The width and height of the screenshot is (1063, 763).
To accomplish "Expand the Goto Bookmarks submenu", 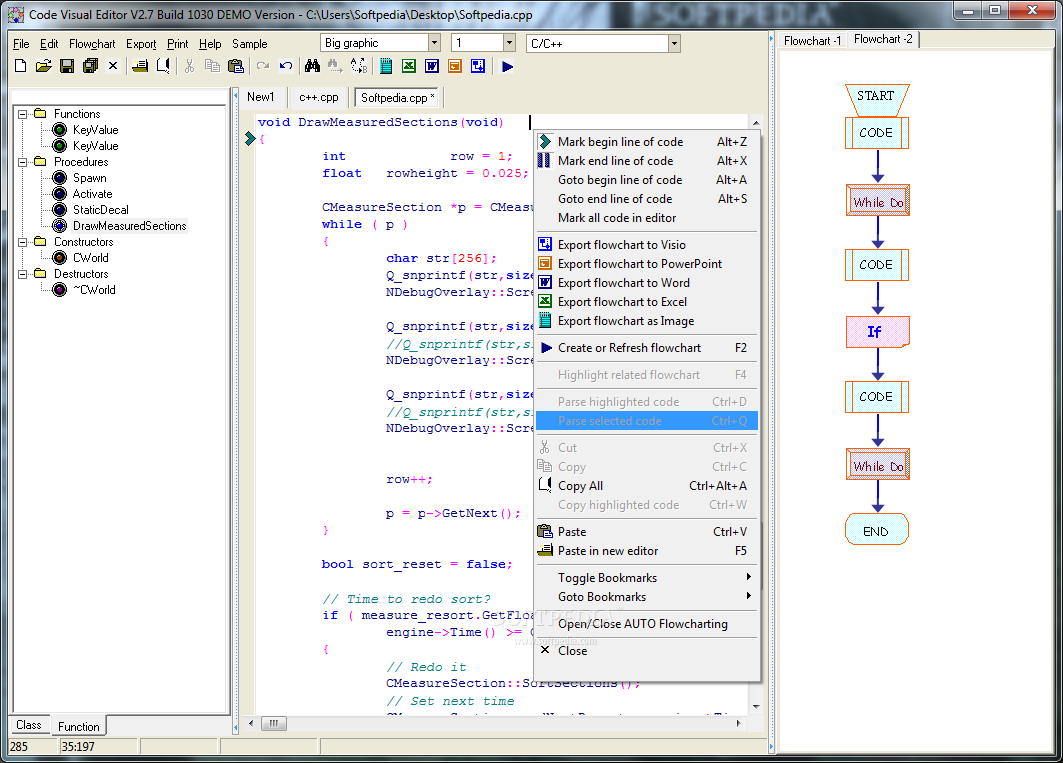I will [647, 597].
